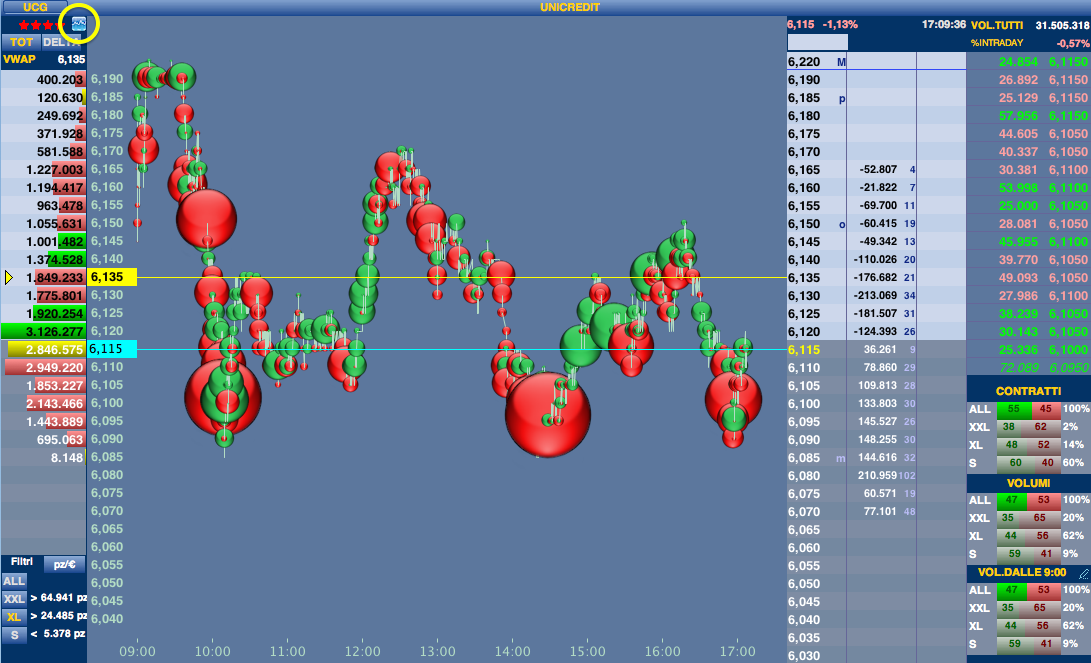Click the VOL.DALLE 9:00 S 59/41 bar
Screen dimensions: 1091x663
pos(1028,644)
